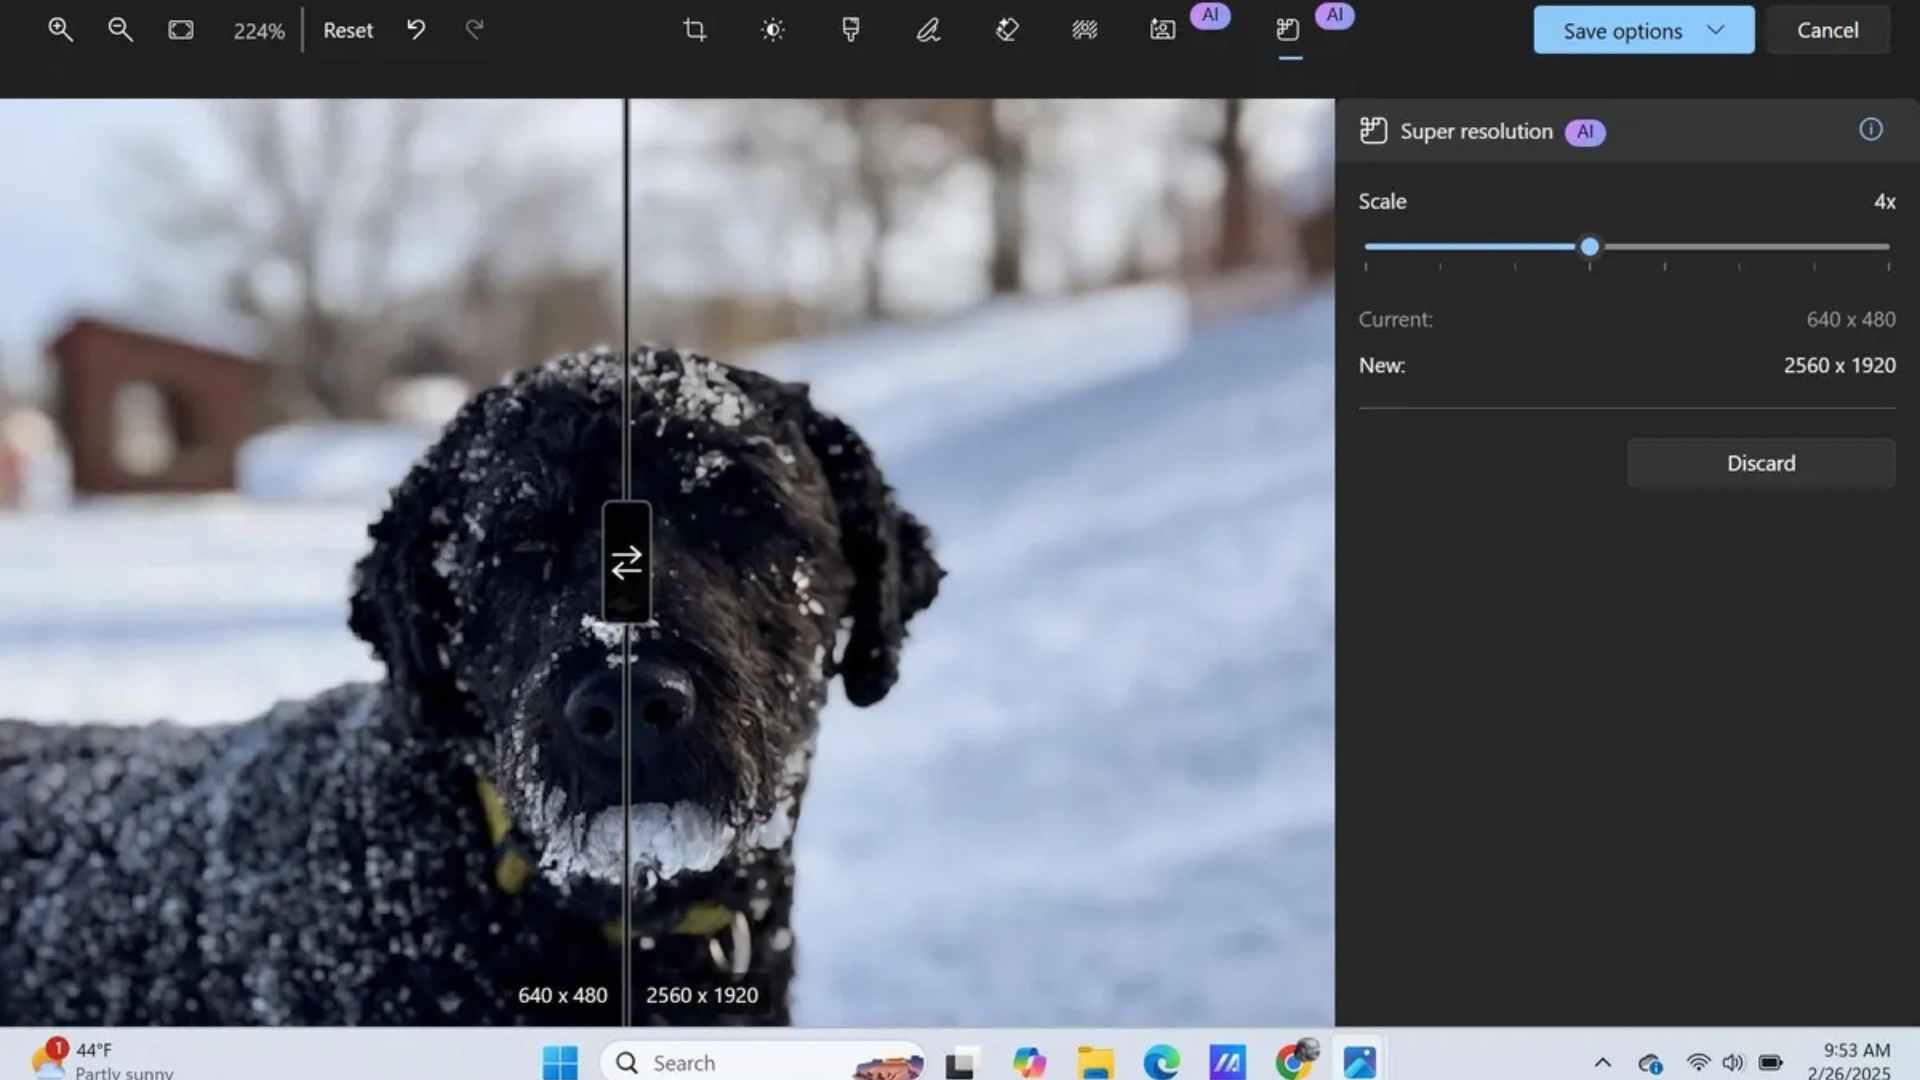Select the Filter brush tool
Screen dimensions: 1920x1080
tap(850, 30)
